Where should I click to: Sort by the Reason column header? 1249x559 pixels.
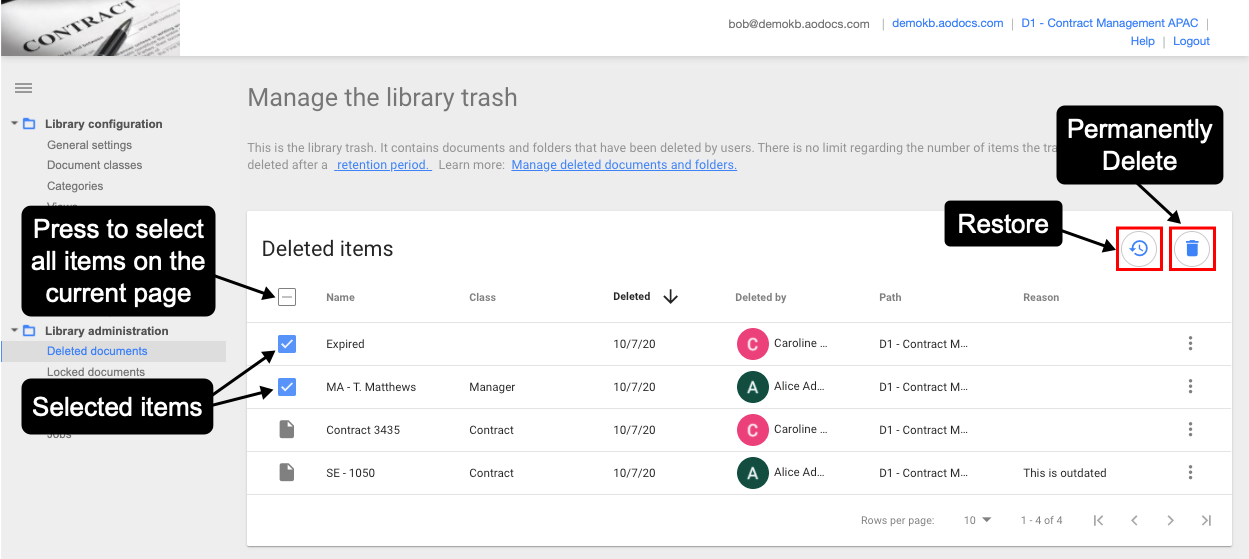[1041, 297]
